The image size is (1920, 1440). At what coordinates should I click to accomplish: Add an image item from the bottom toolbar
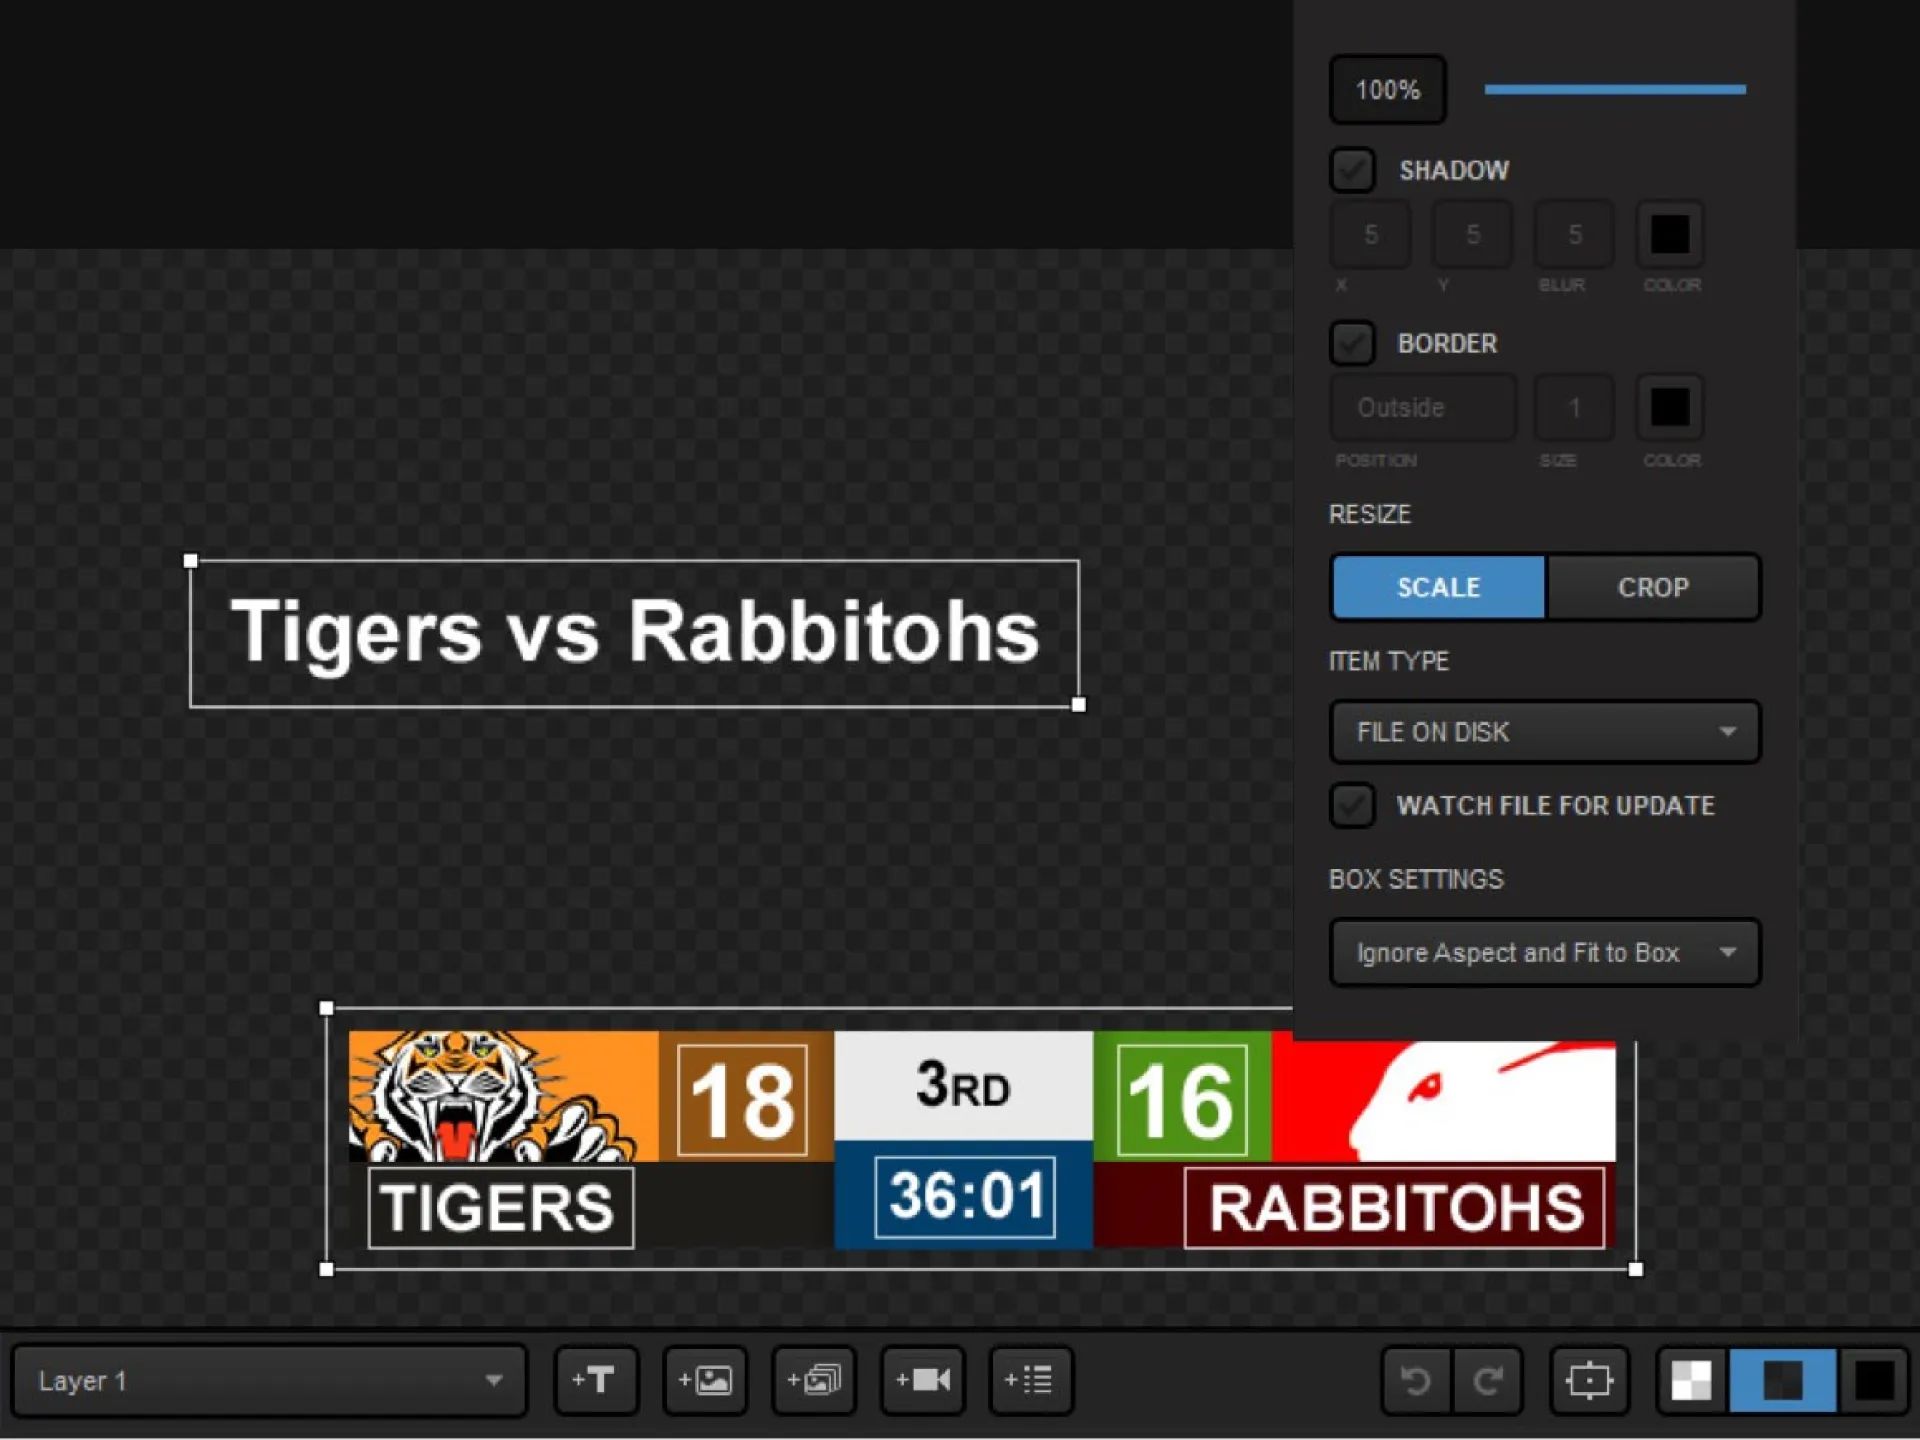click(705, 1380)
